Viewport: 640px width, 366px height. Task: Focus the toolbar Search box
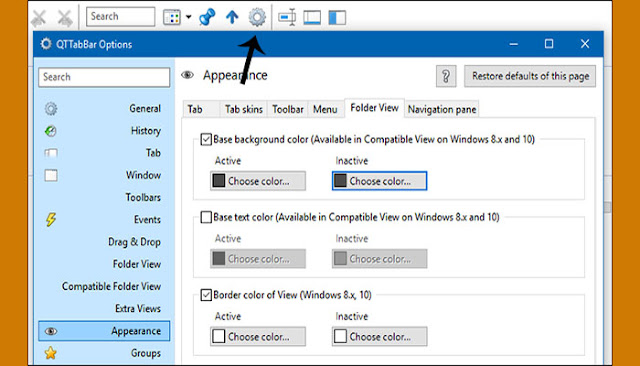point(120,17)
